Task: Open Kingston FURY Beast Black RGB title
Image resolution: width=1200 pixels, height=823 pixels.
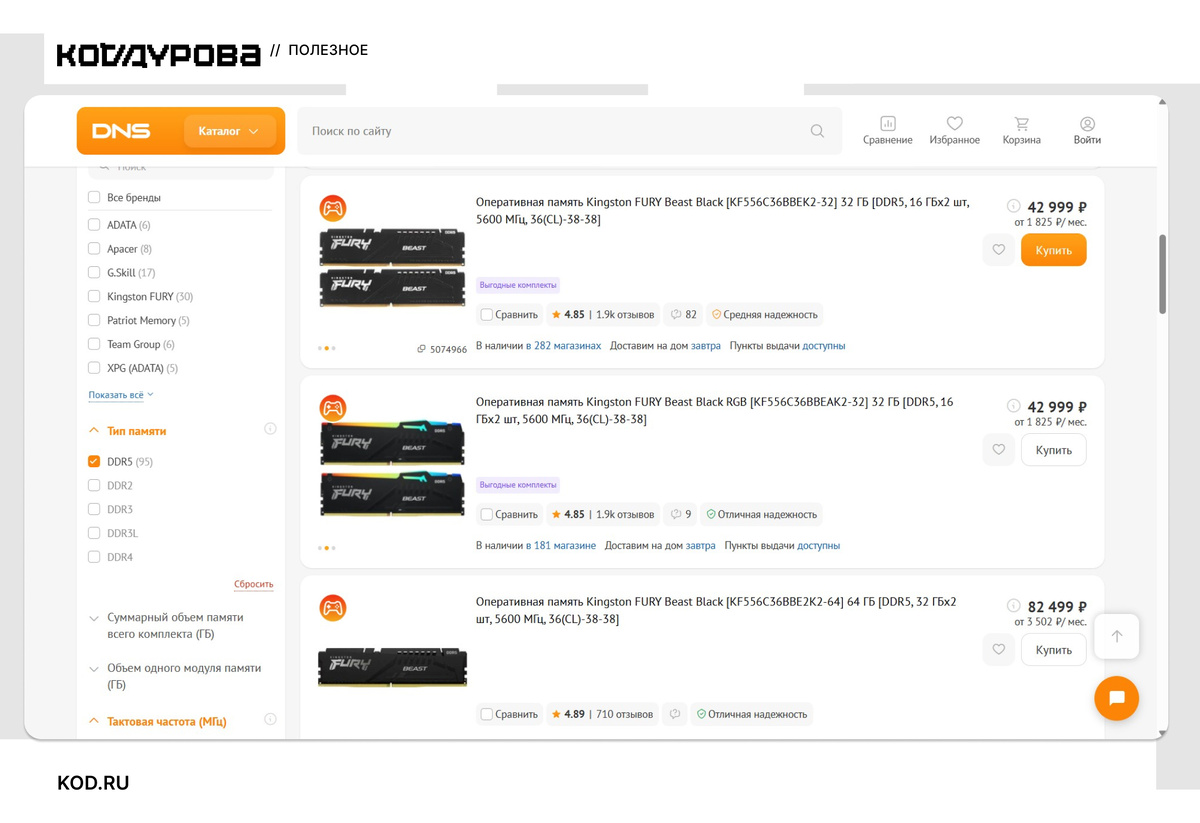Action: 714,410
